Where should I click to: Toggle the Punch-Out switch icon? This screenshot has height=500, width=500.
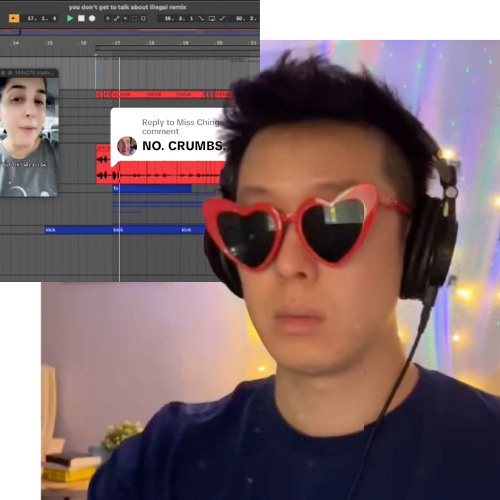click(x=222, y=19)
